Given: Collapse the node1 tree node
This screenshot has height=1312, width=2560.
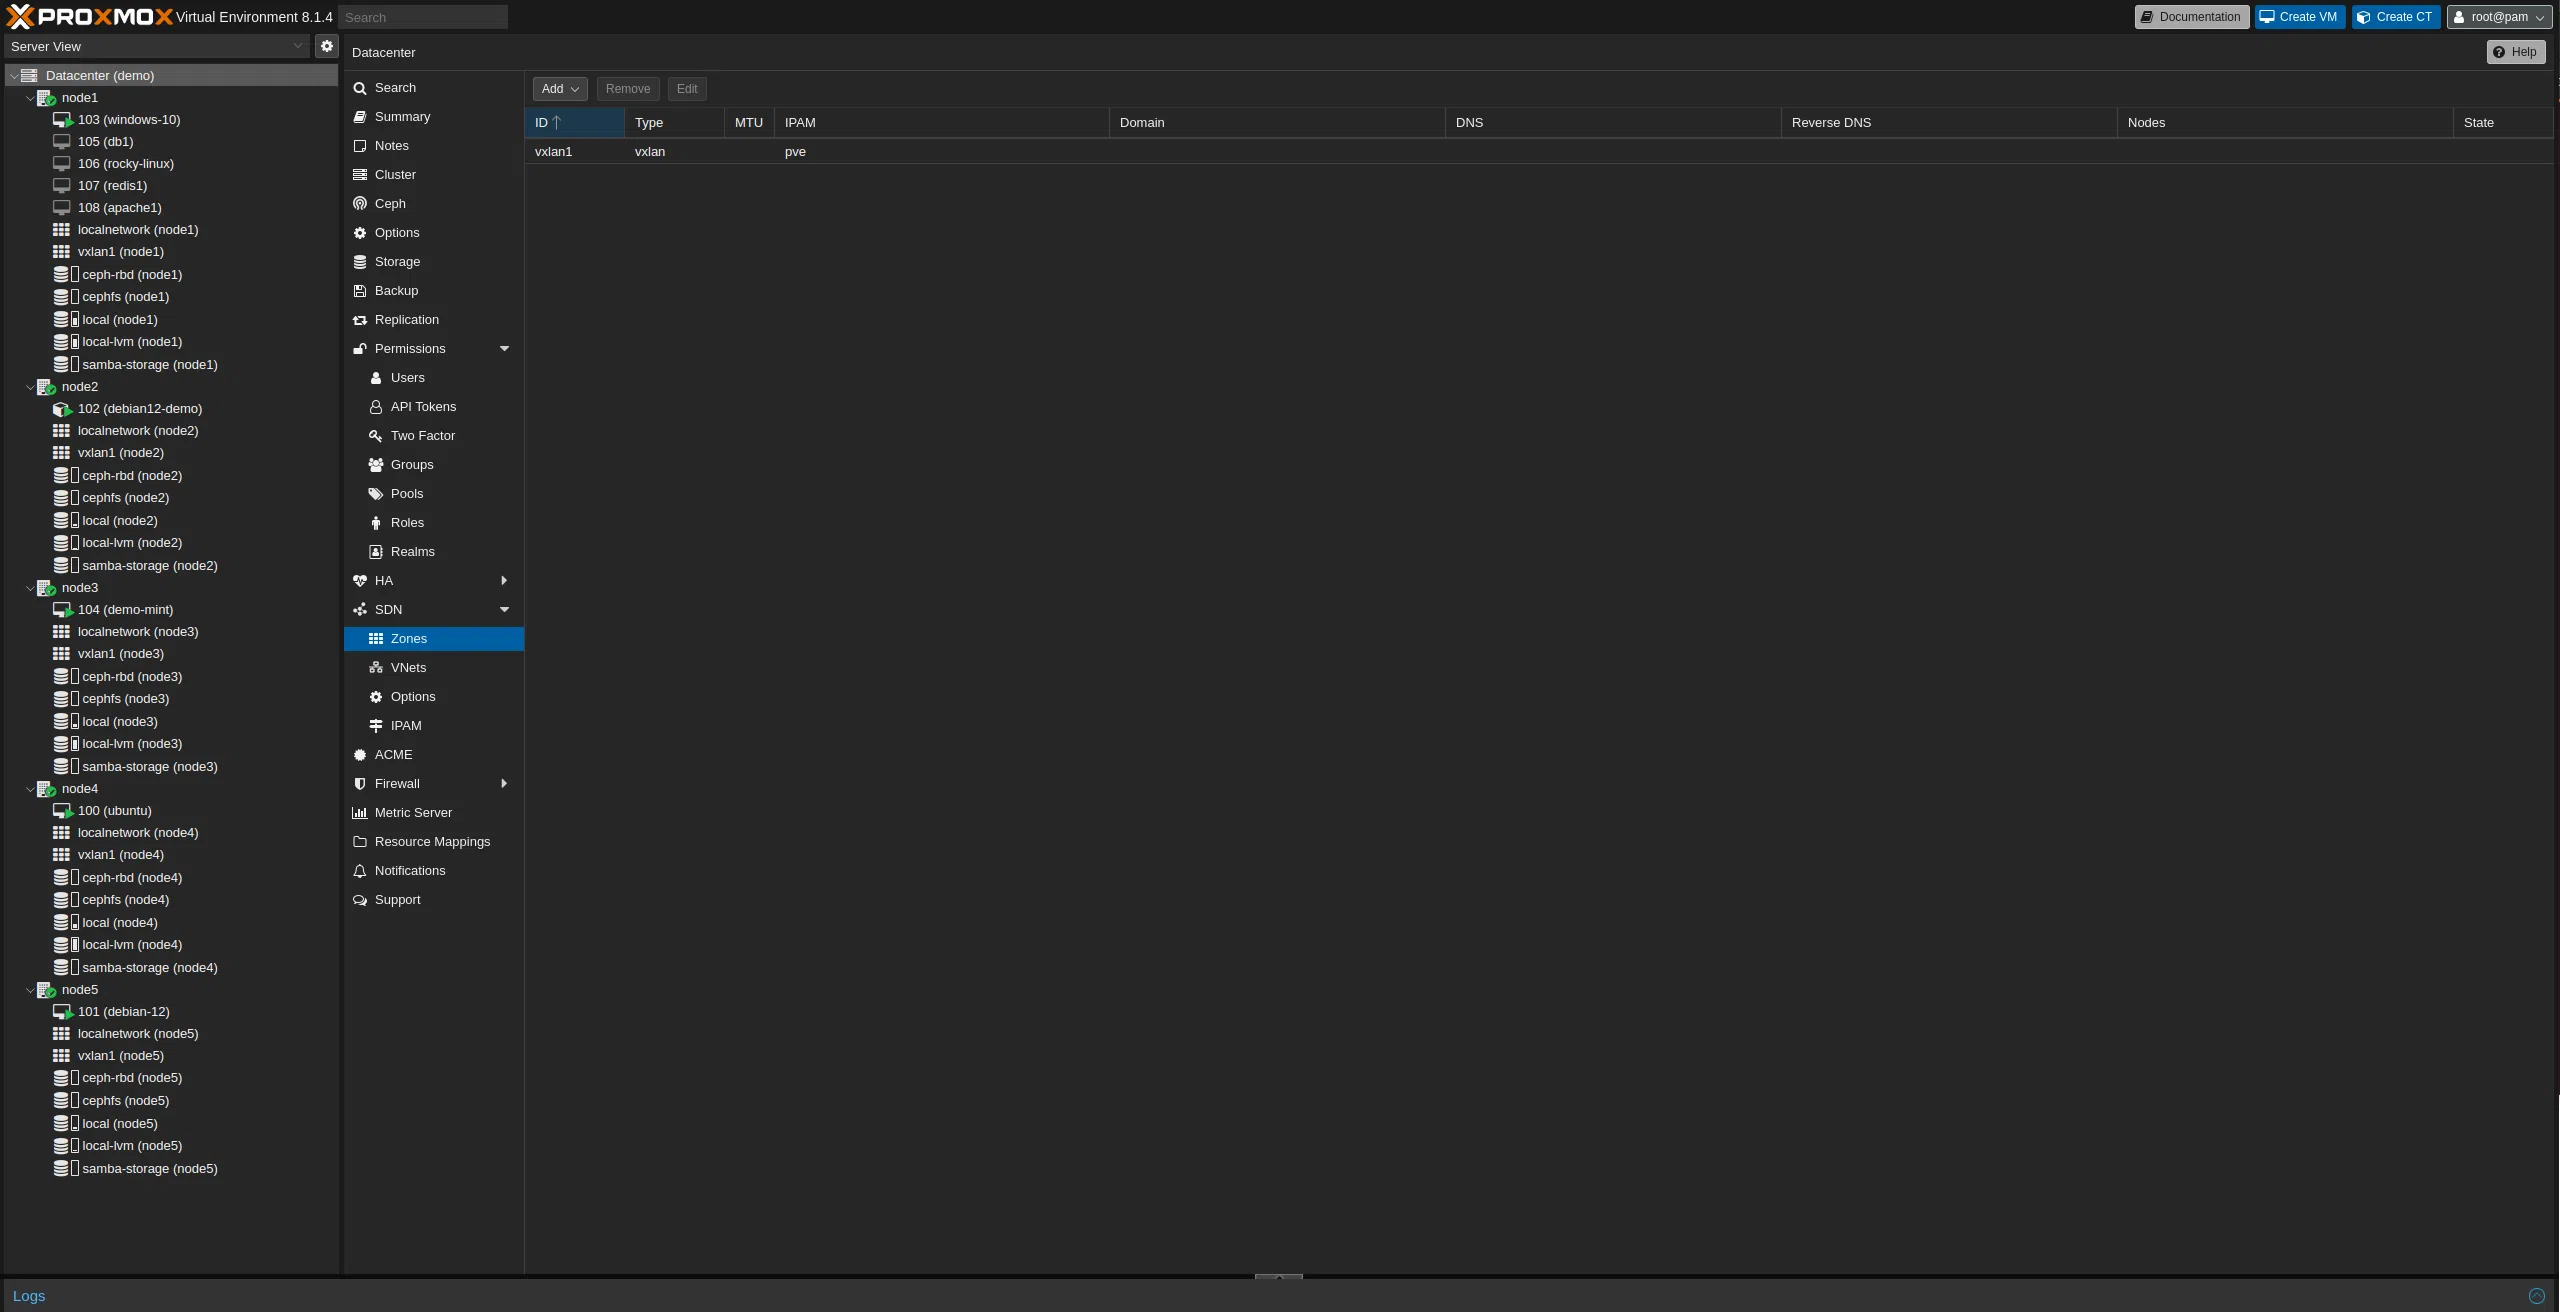Looking at the screenshot, I should (x=30, y=98).
